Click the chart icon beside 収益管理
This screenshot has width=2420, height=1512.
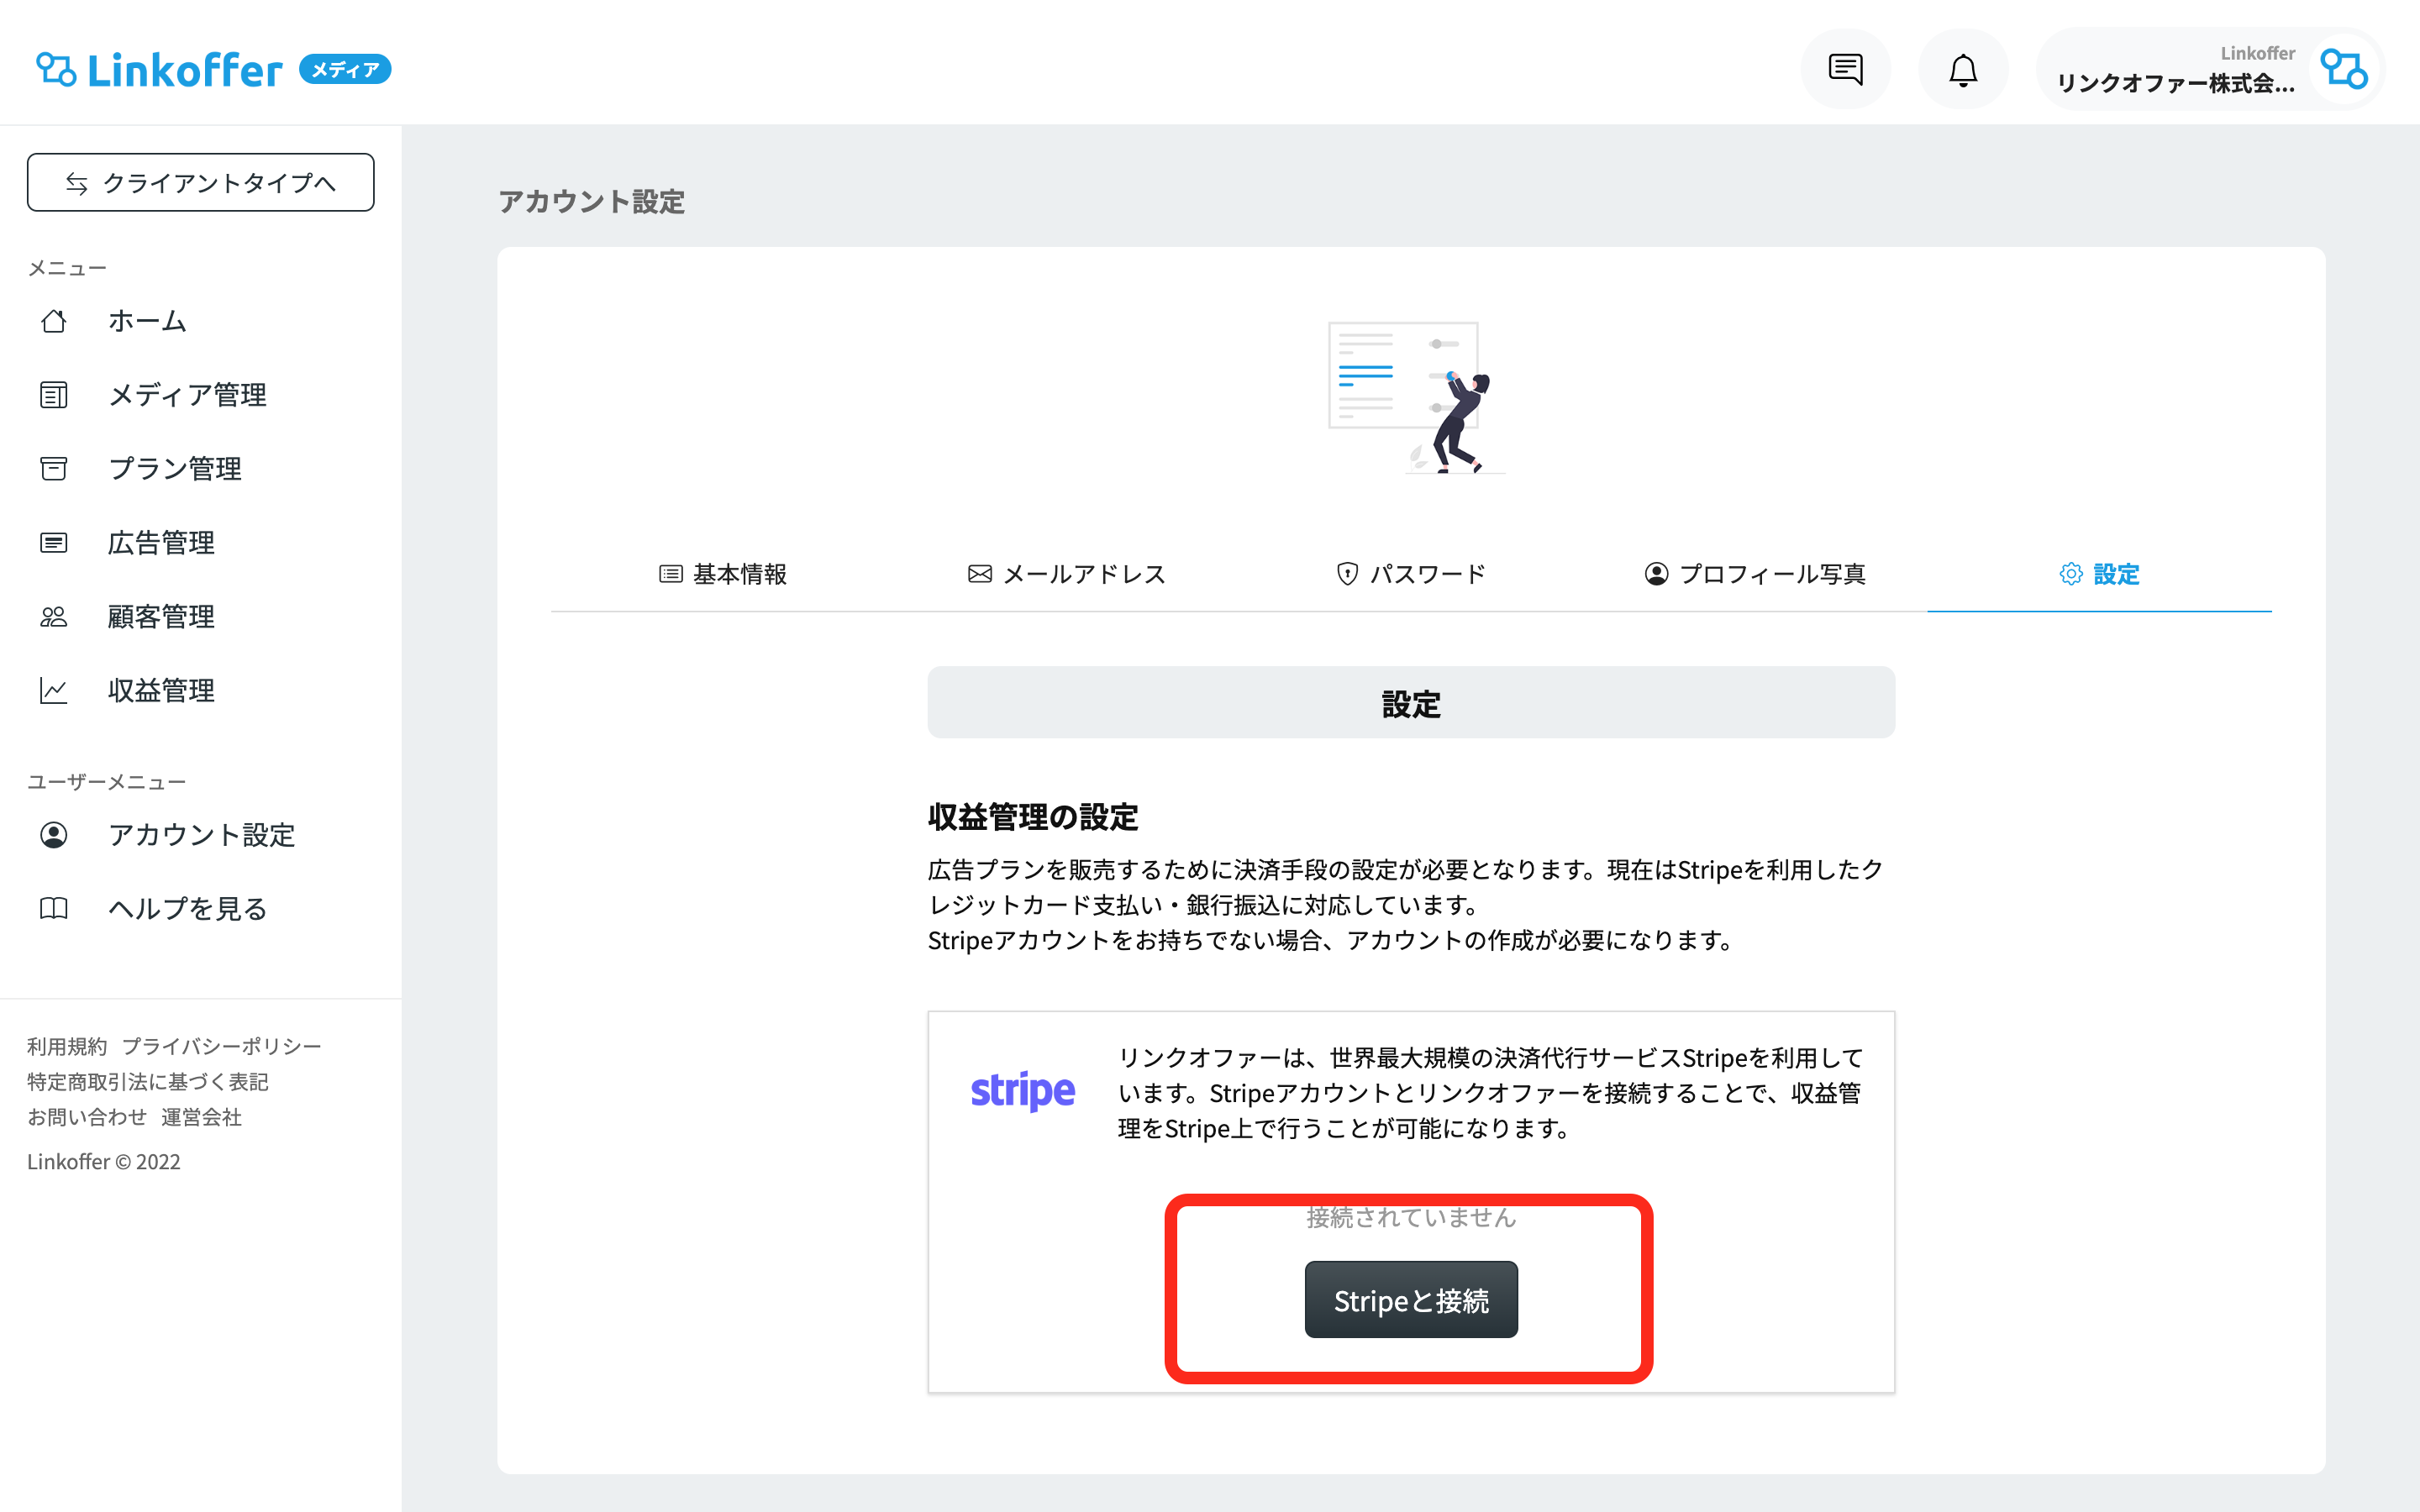(x=54, y=691)
